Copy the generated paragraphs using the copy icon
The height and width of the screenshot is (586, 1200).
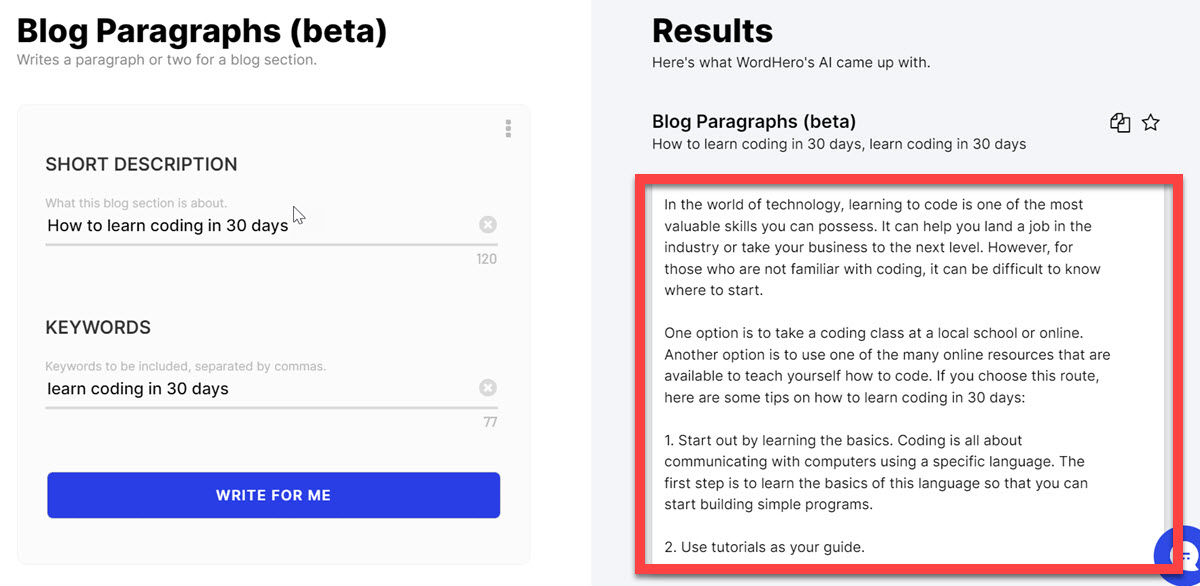(1120, 122)
